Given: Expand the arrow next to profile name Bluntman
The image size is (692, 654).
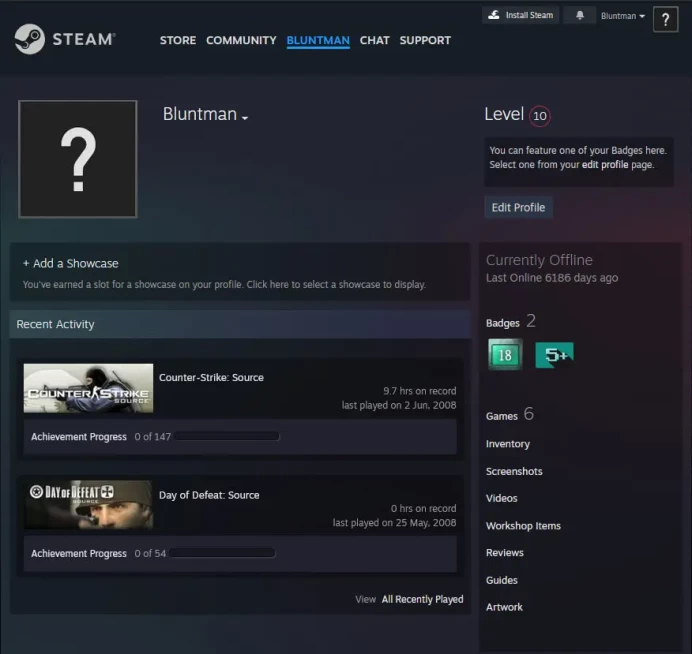Looking at the screenshot, I should [x=245, y=117].
